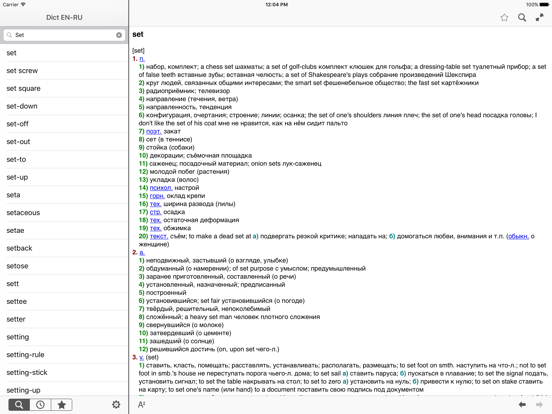
Task: Open settings gear in sidebar footer
Action: [x=116, y=404]
